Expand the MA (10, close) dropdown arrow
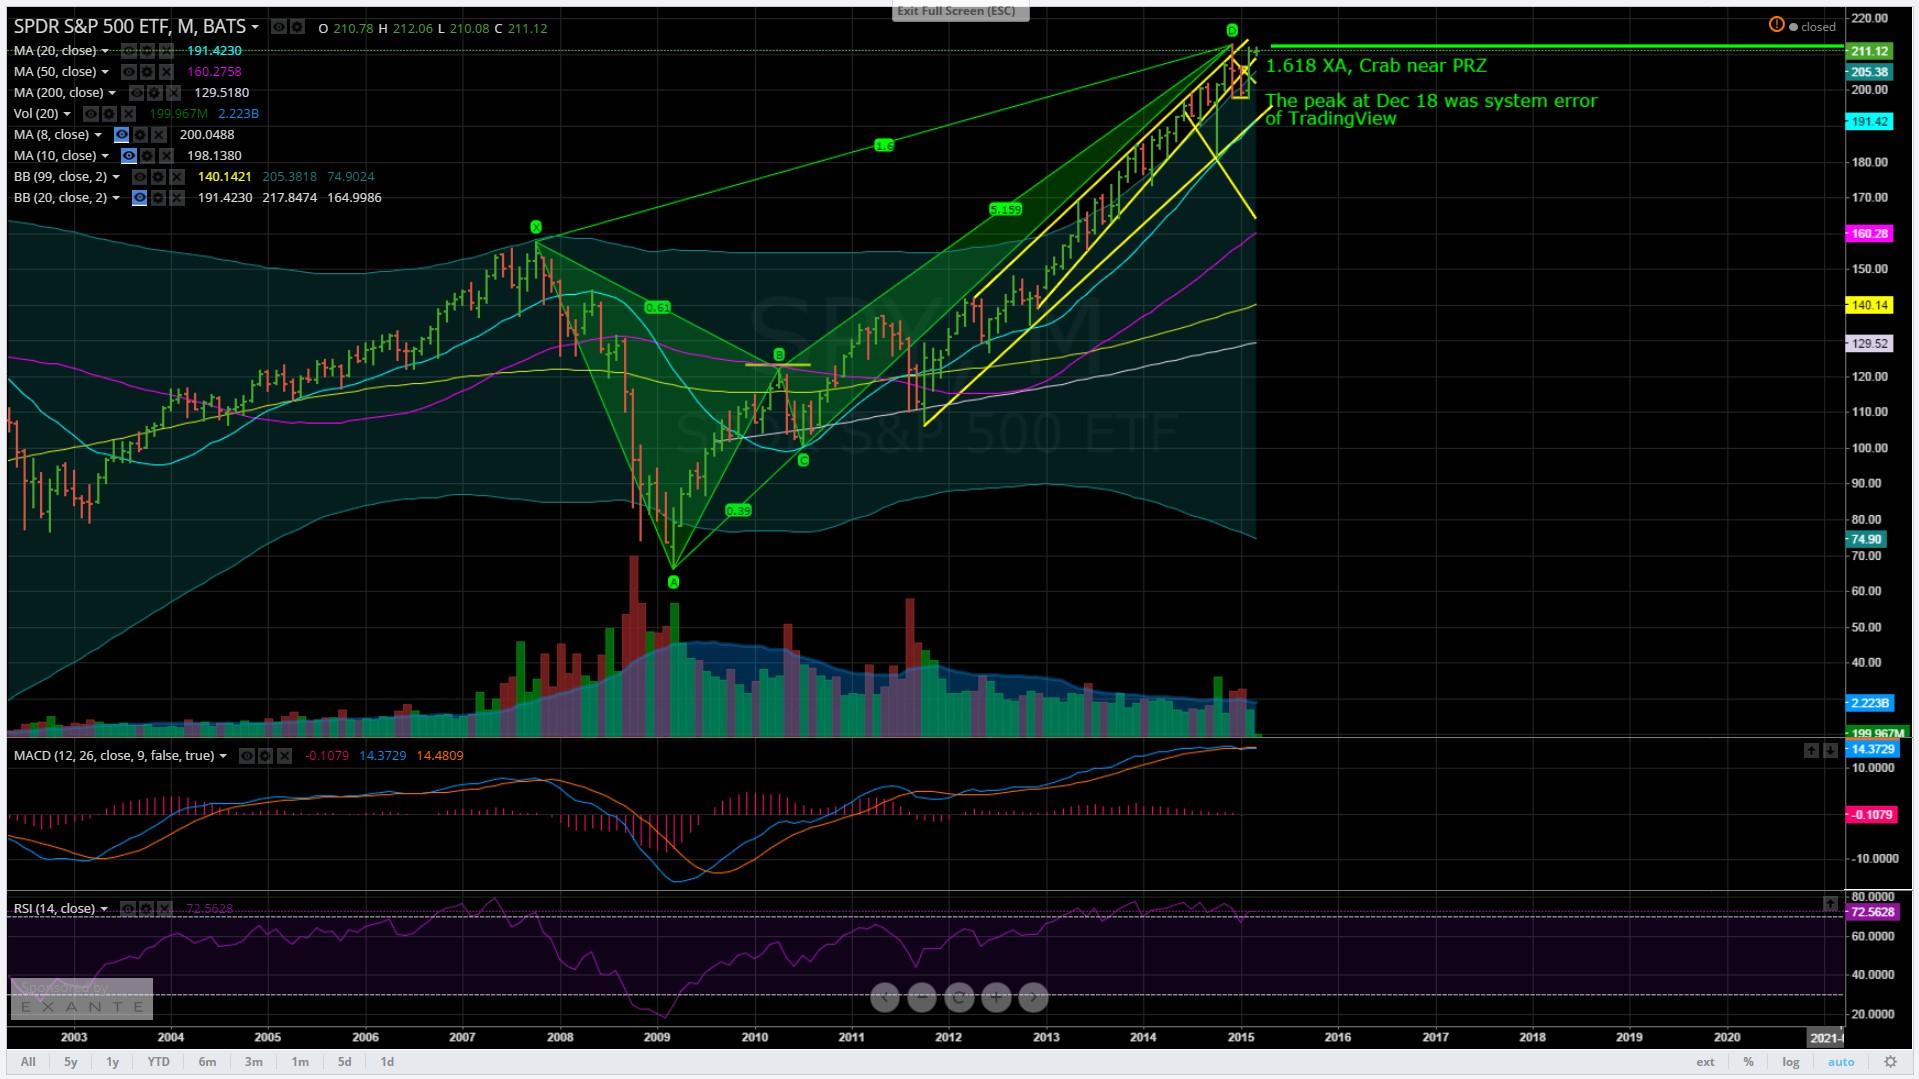Viewport: 1919px width, 1079px height. (105, 155)
